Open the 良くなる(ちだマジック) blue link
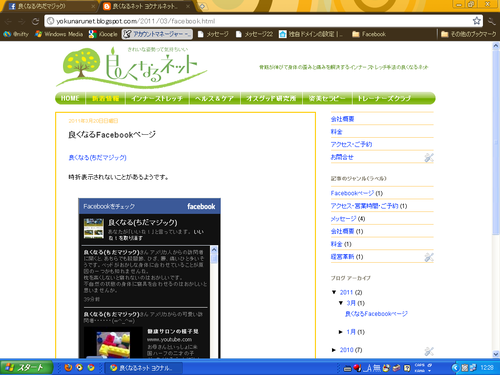This screenshot has width=500, height=375. click(97, 157)
